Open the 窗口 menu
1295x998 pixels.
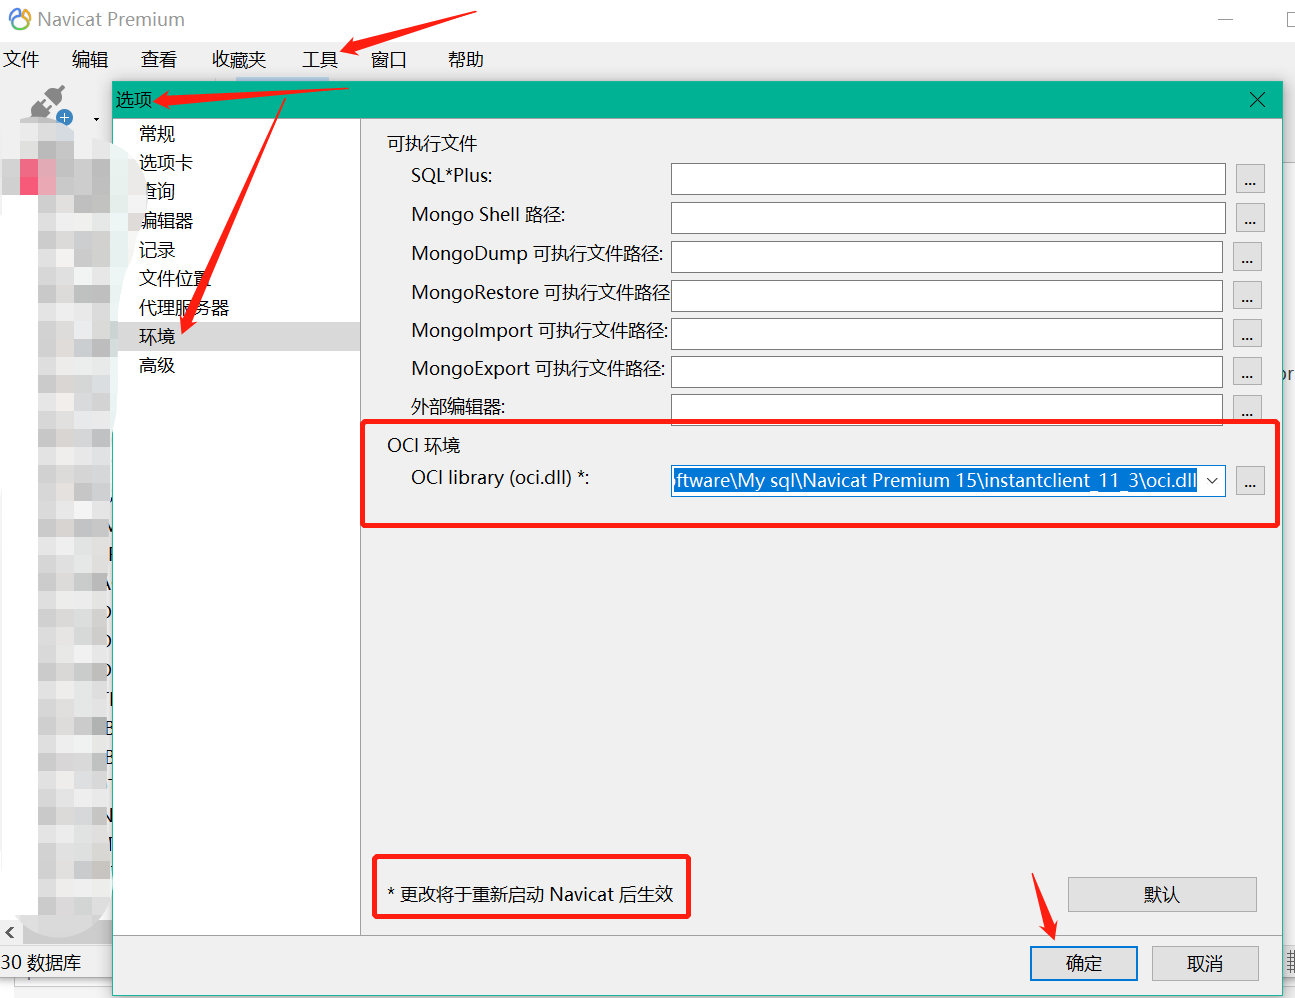click(x=389, y=60)
